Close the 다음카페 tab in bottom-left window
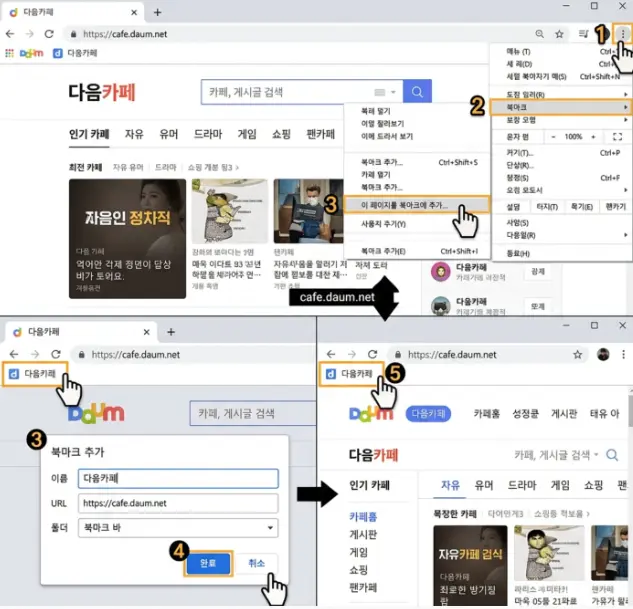The height and width of the screenshot is (609, 633). (x=147, y=332)
